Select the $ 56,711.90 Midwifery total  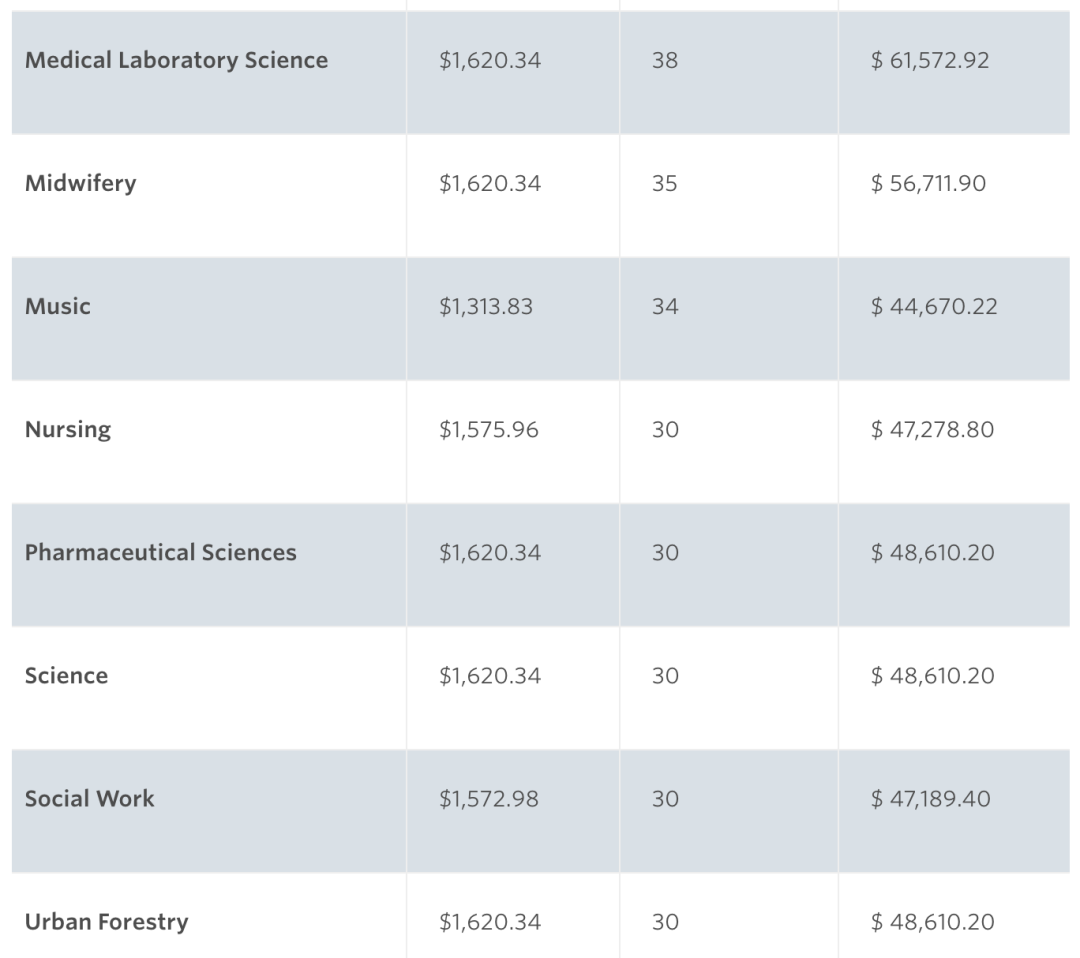(928, 184)
